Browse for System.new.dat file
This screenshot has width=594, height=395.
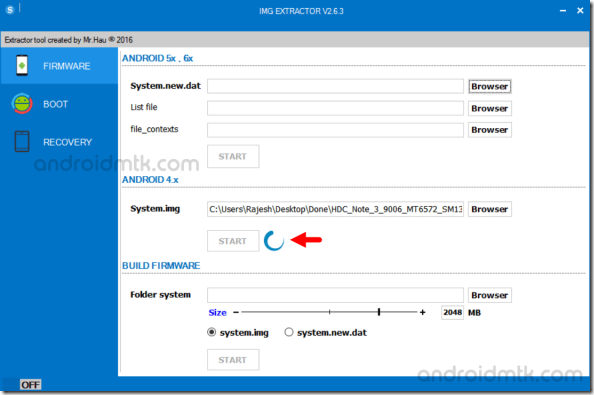[489, 86]
